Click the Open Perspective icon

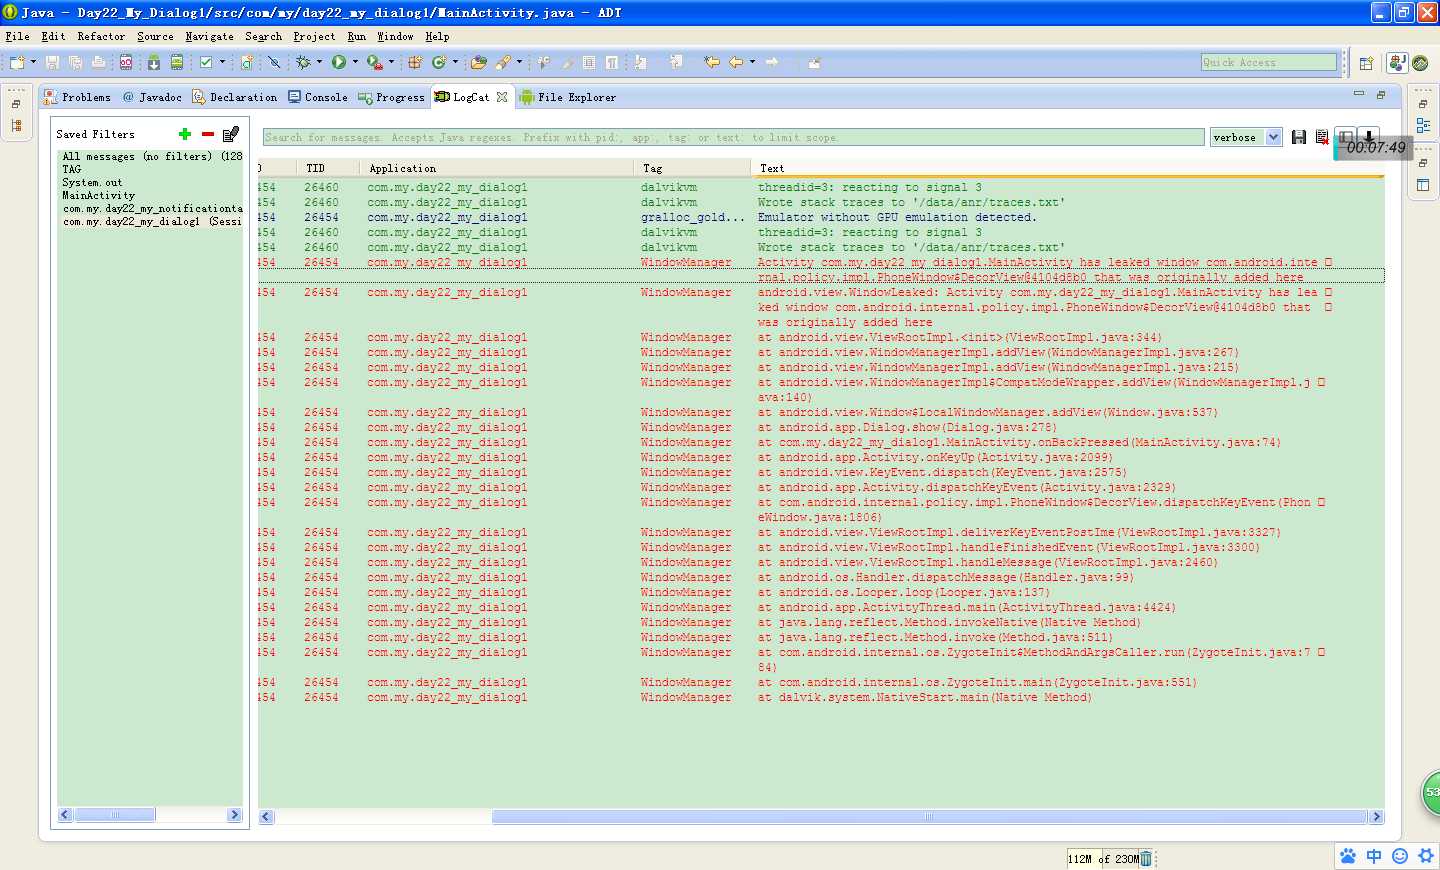[x=1366, y=63]
